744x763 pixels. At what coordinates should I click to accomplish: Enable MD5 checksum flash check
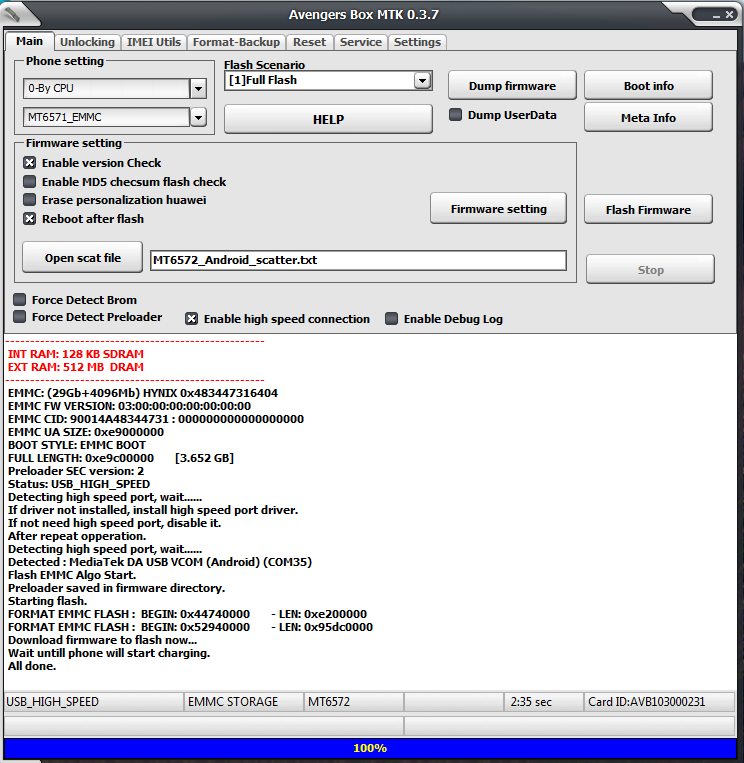tap(30, 182)
